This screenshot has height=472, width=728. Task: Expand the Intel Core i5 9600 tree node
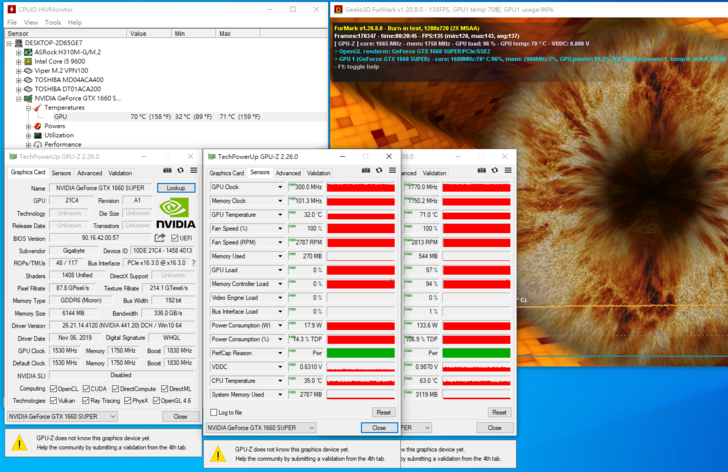19,61
